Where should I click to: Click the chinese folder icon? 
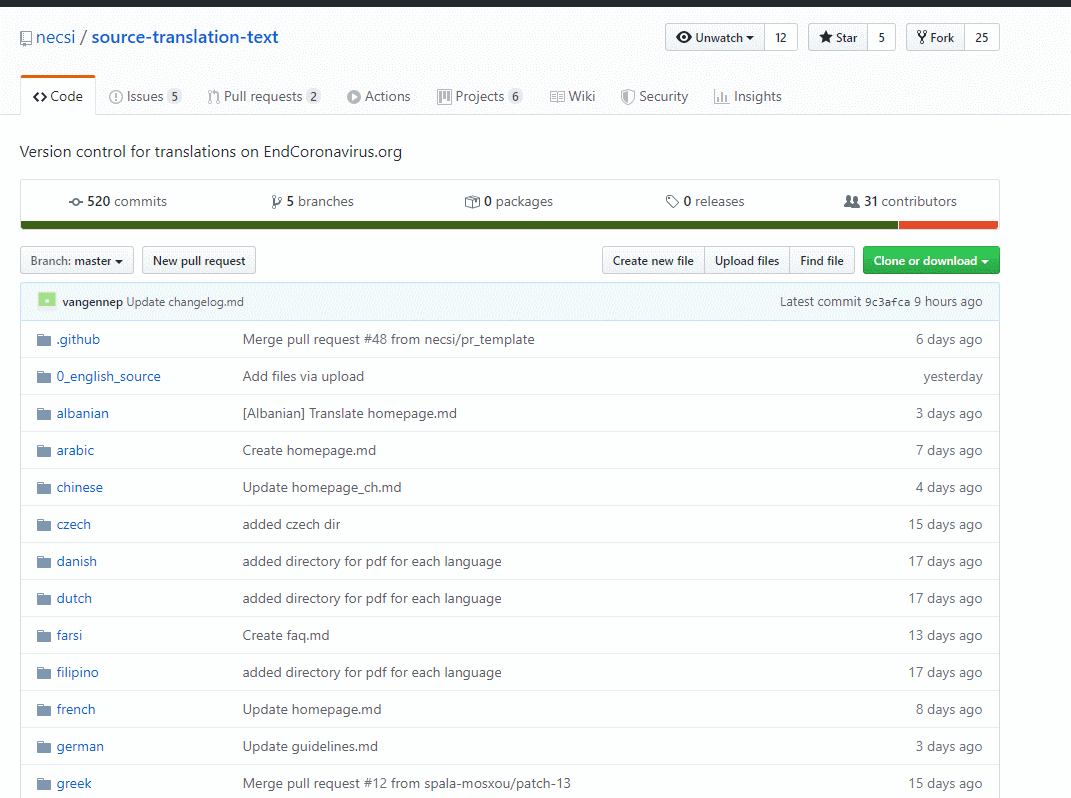pyautogui.click(x=44, y=487)
